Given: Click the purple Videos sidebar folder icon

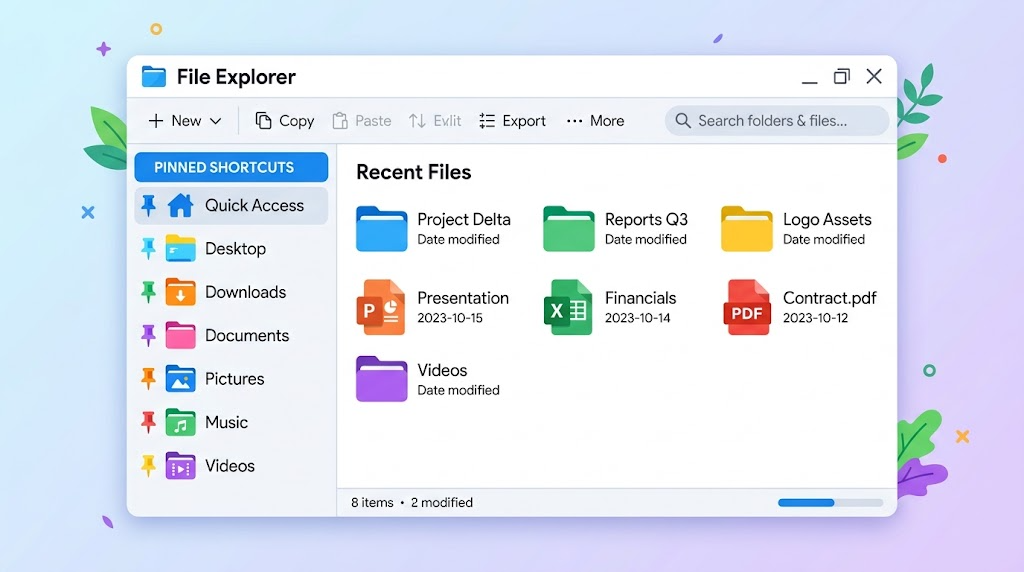Looking at the screenshot, I should pos(180,466).
